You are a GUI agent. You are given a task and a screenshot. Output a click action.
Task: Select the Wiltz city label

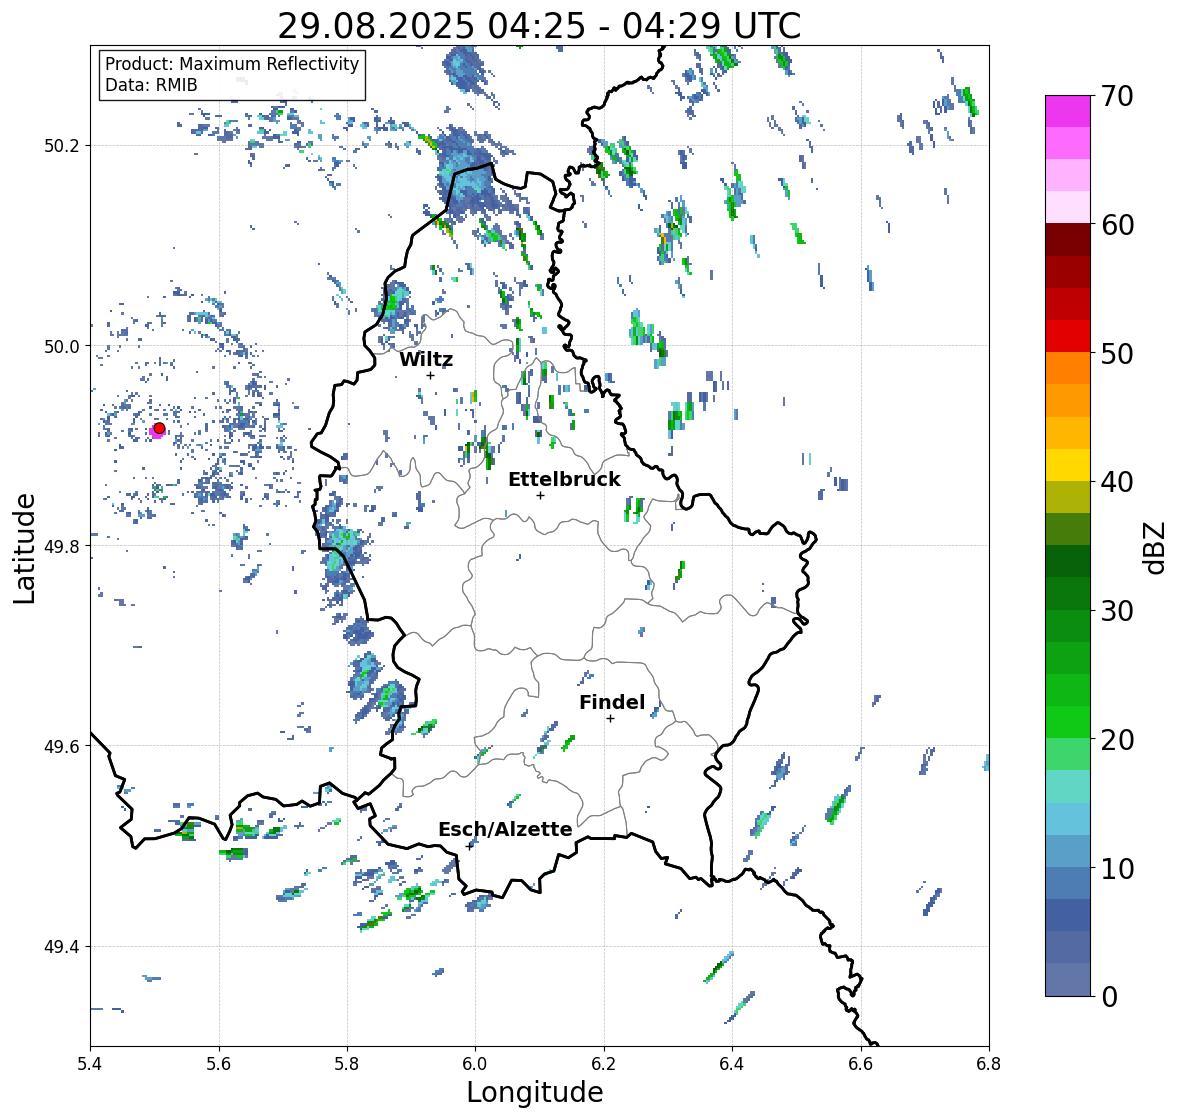426,359
